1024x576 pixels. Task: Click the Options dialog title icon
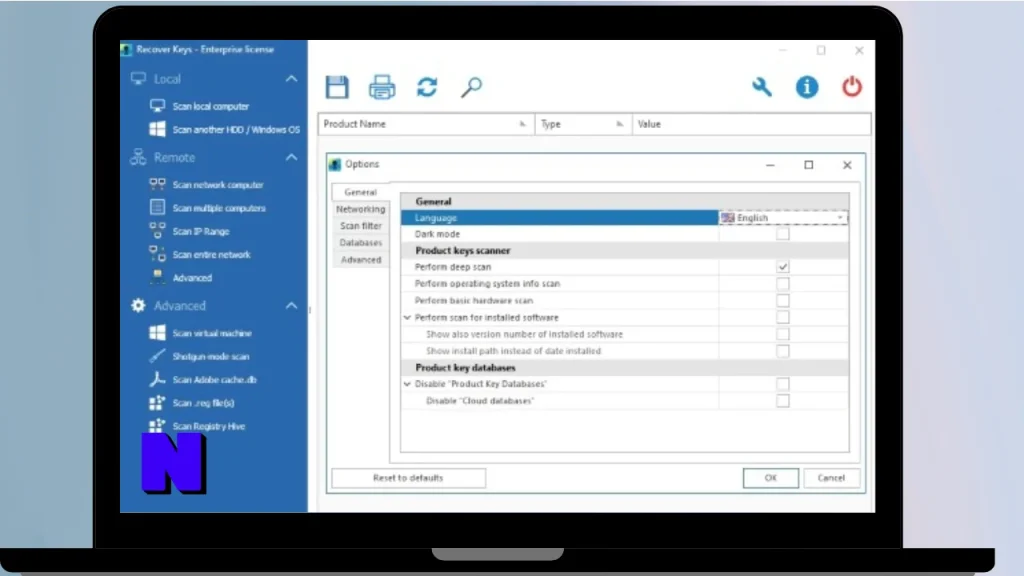(335, 165)
